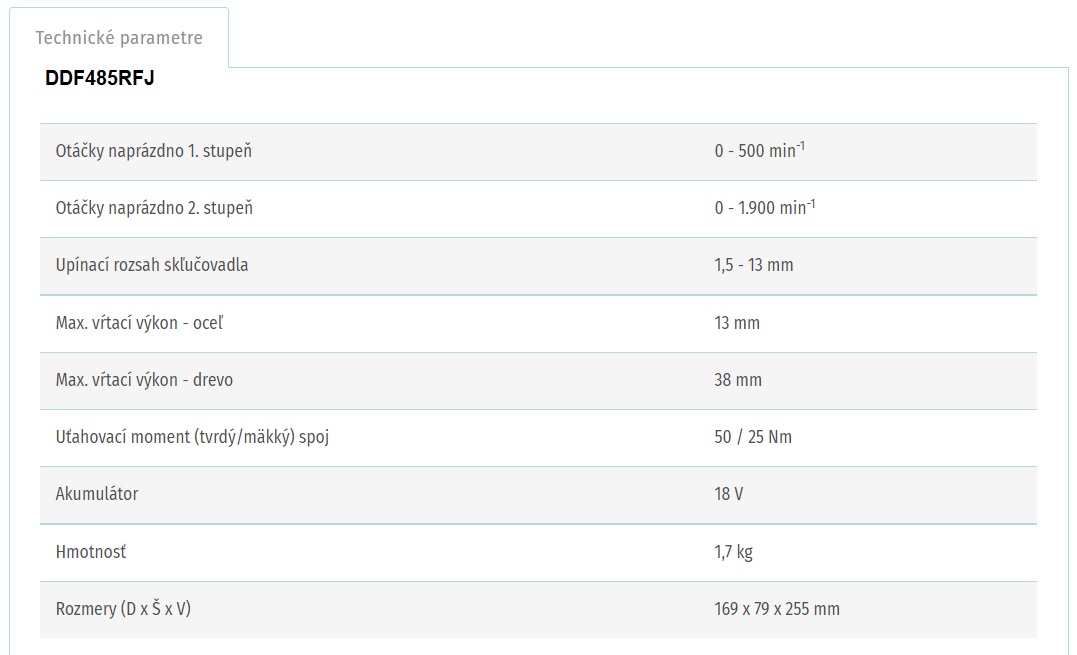The image size is (1077, 655).
Task: Select the 18 V battery value
Action: pos(729,494)
